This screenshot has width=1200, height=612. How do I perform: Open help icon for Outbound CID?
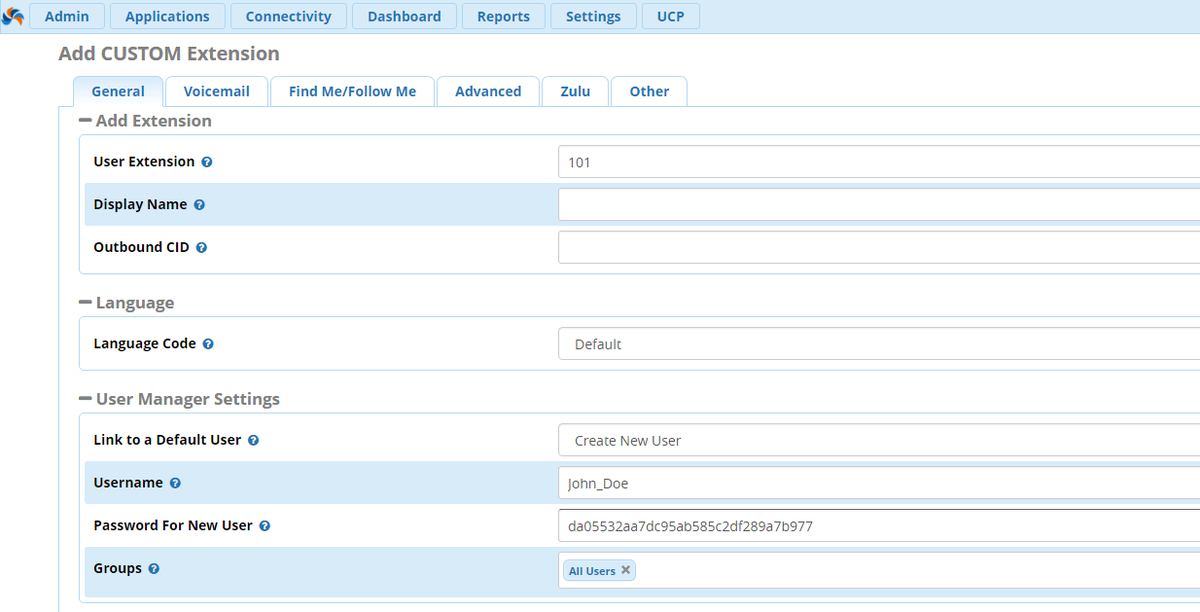(201, 248)
